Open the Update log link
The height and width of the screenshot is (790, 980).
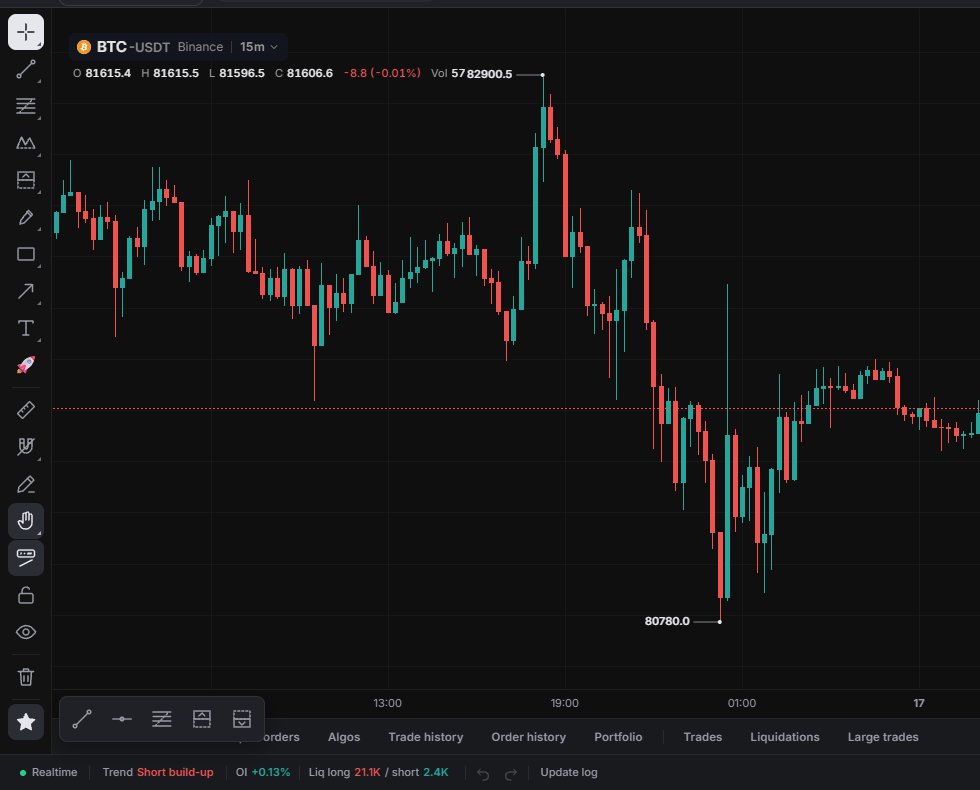[569, 772]
